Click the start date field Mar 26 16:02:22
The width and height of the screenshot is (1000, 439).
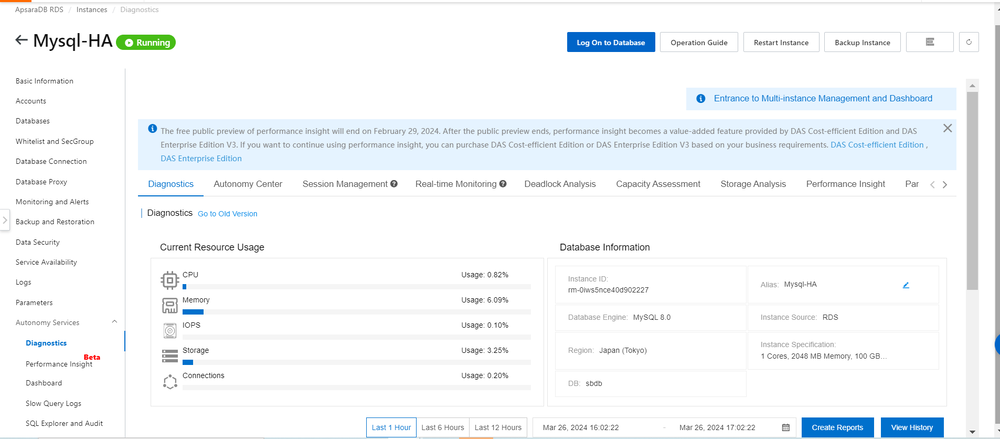click(580, 427)
